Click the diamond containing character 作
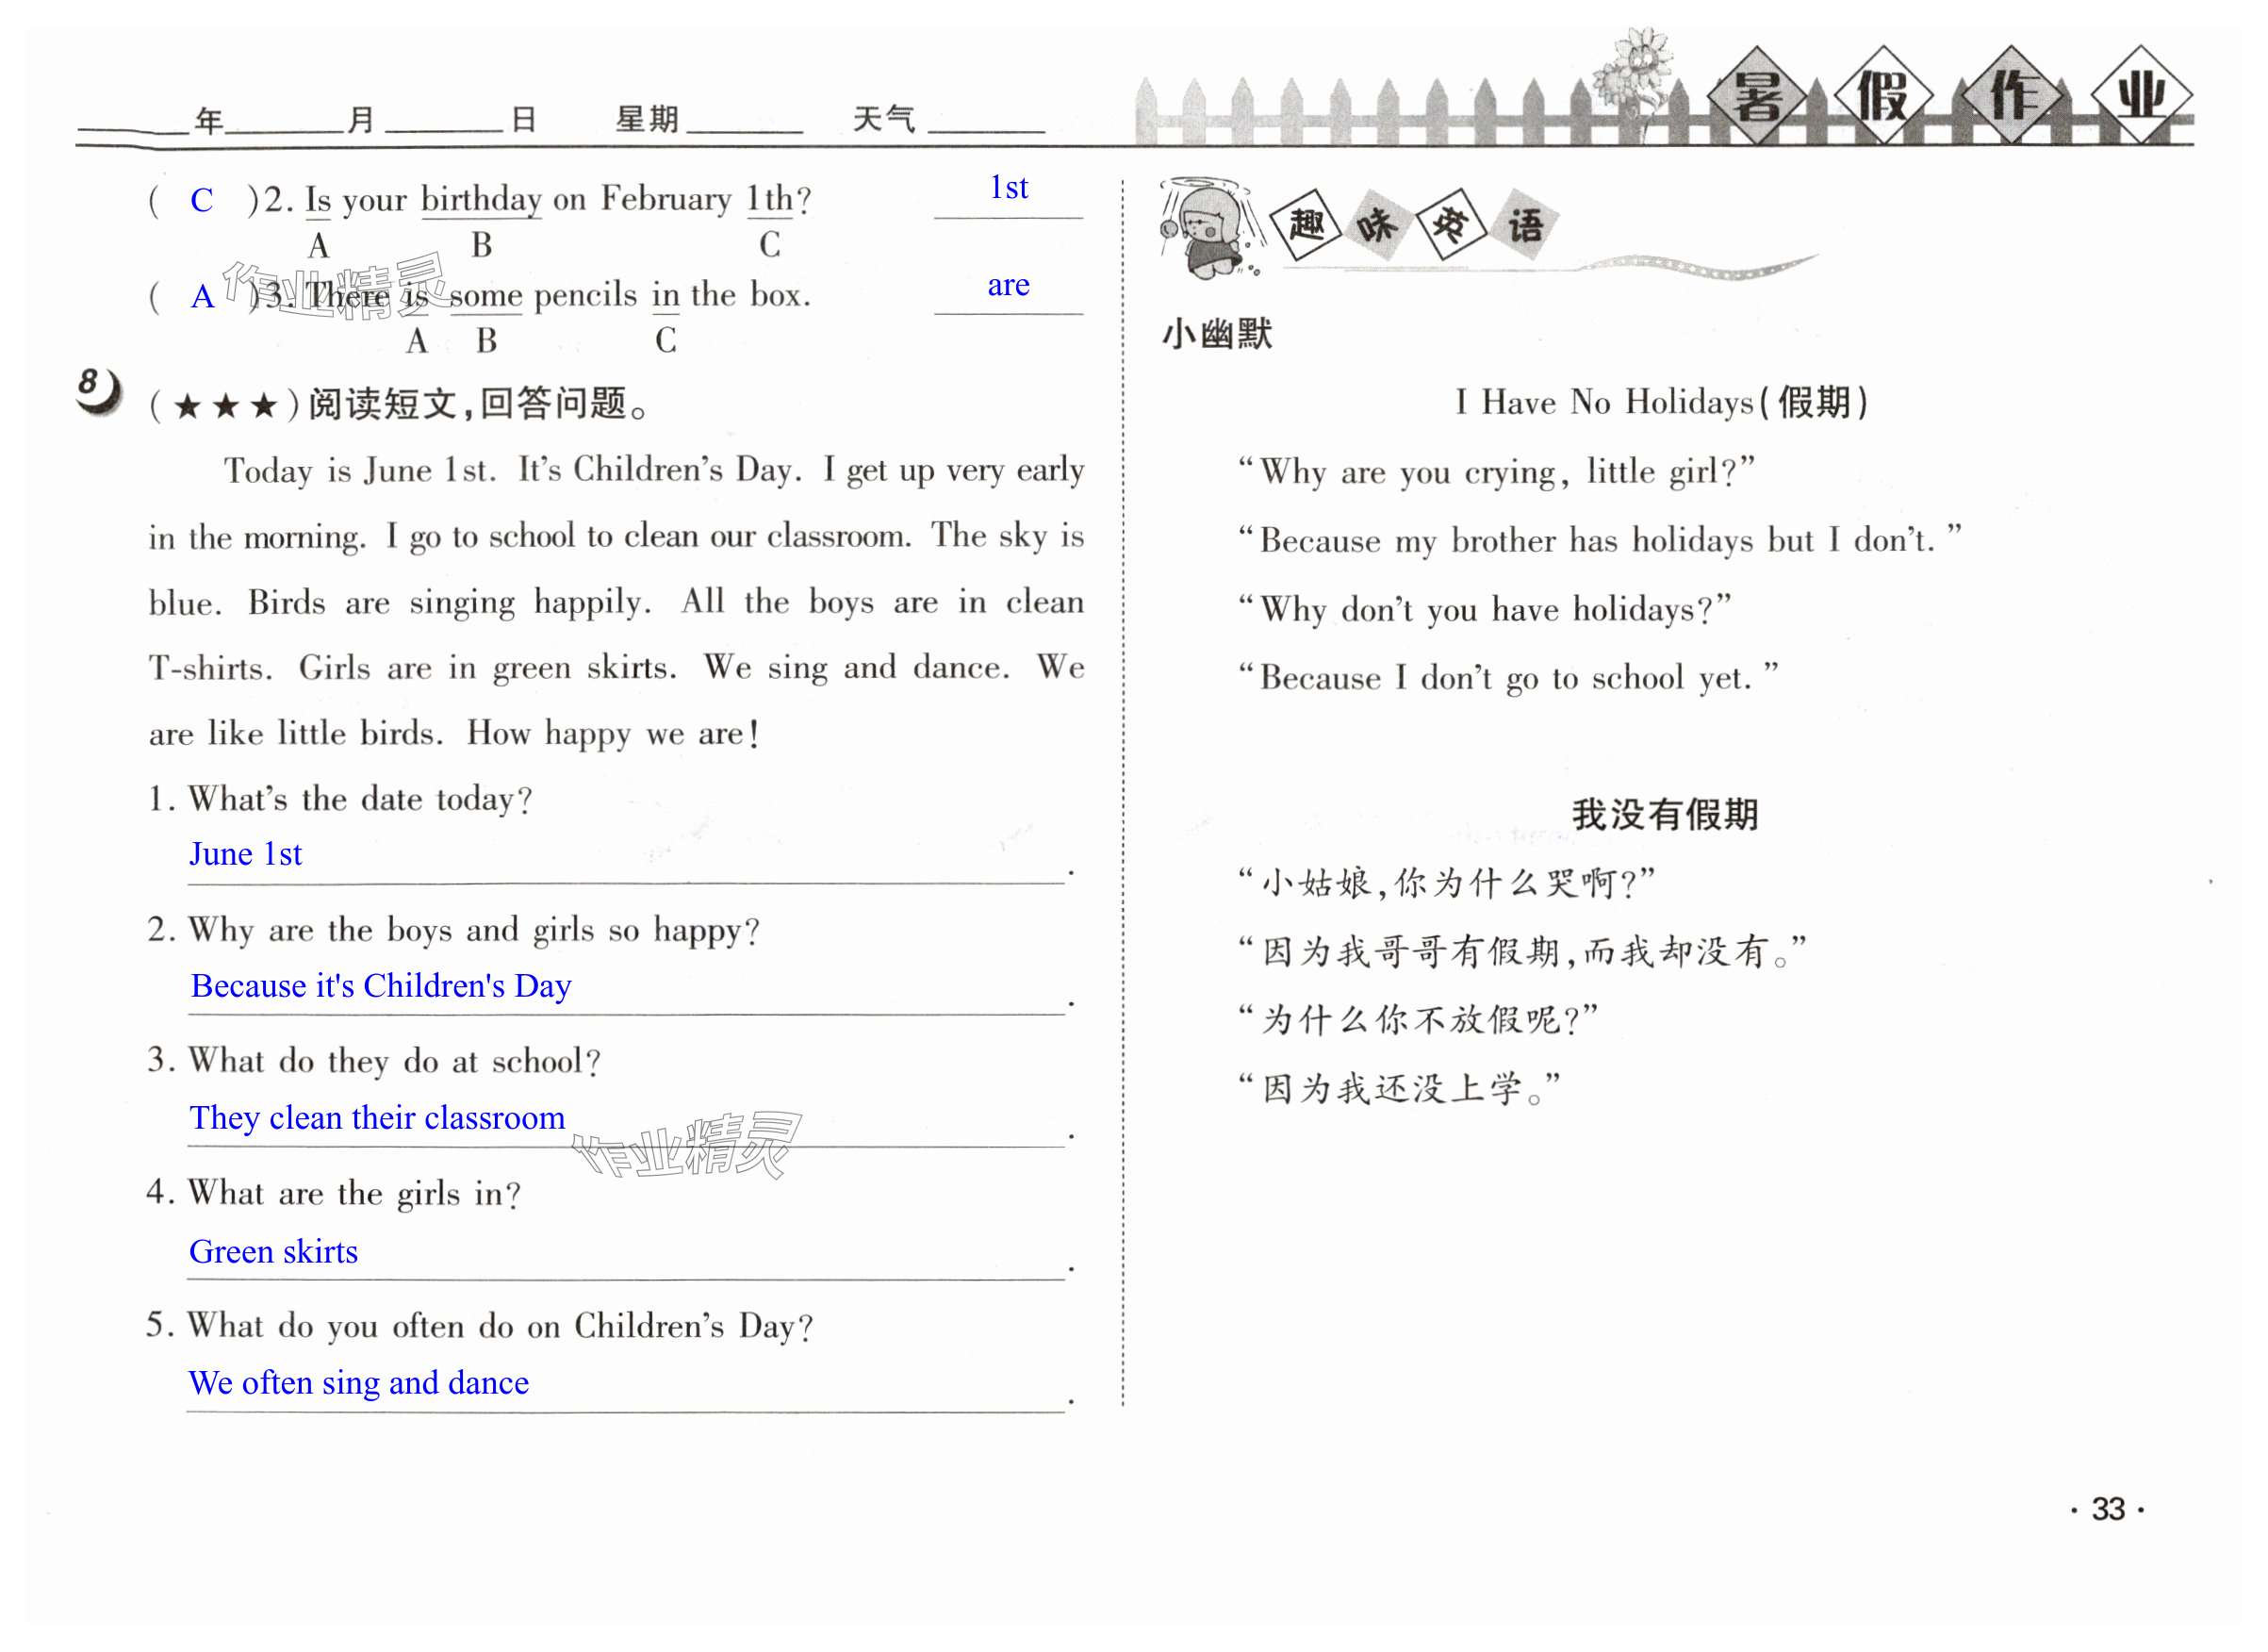Viewport: 2268px width, 1652px height. pos(2012,97)
